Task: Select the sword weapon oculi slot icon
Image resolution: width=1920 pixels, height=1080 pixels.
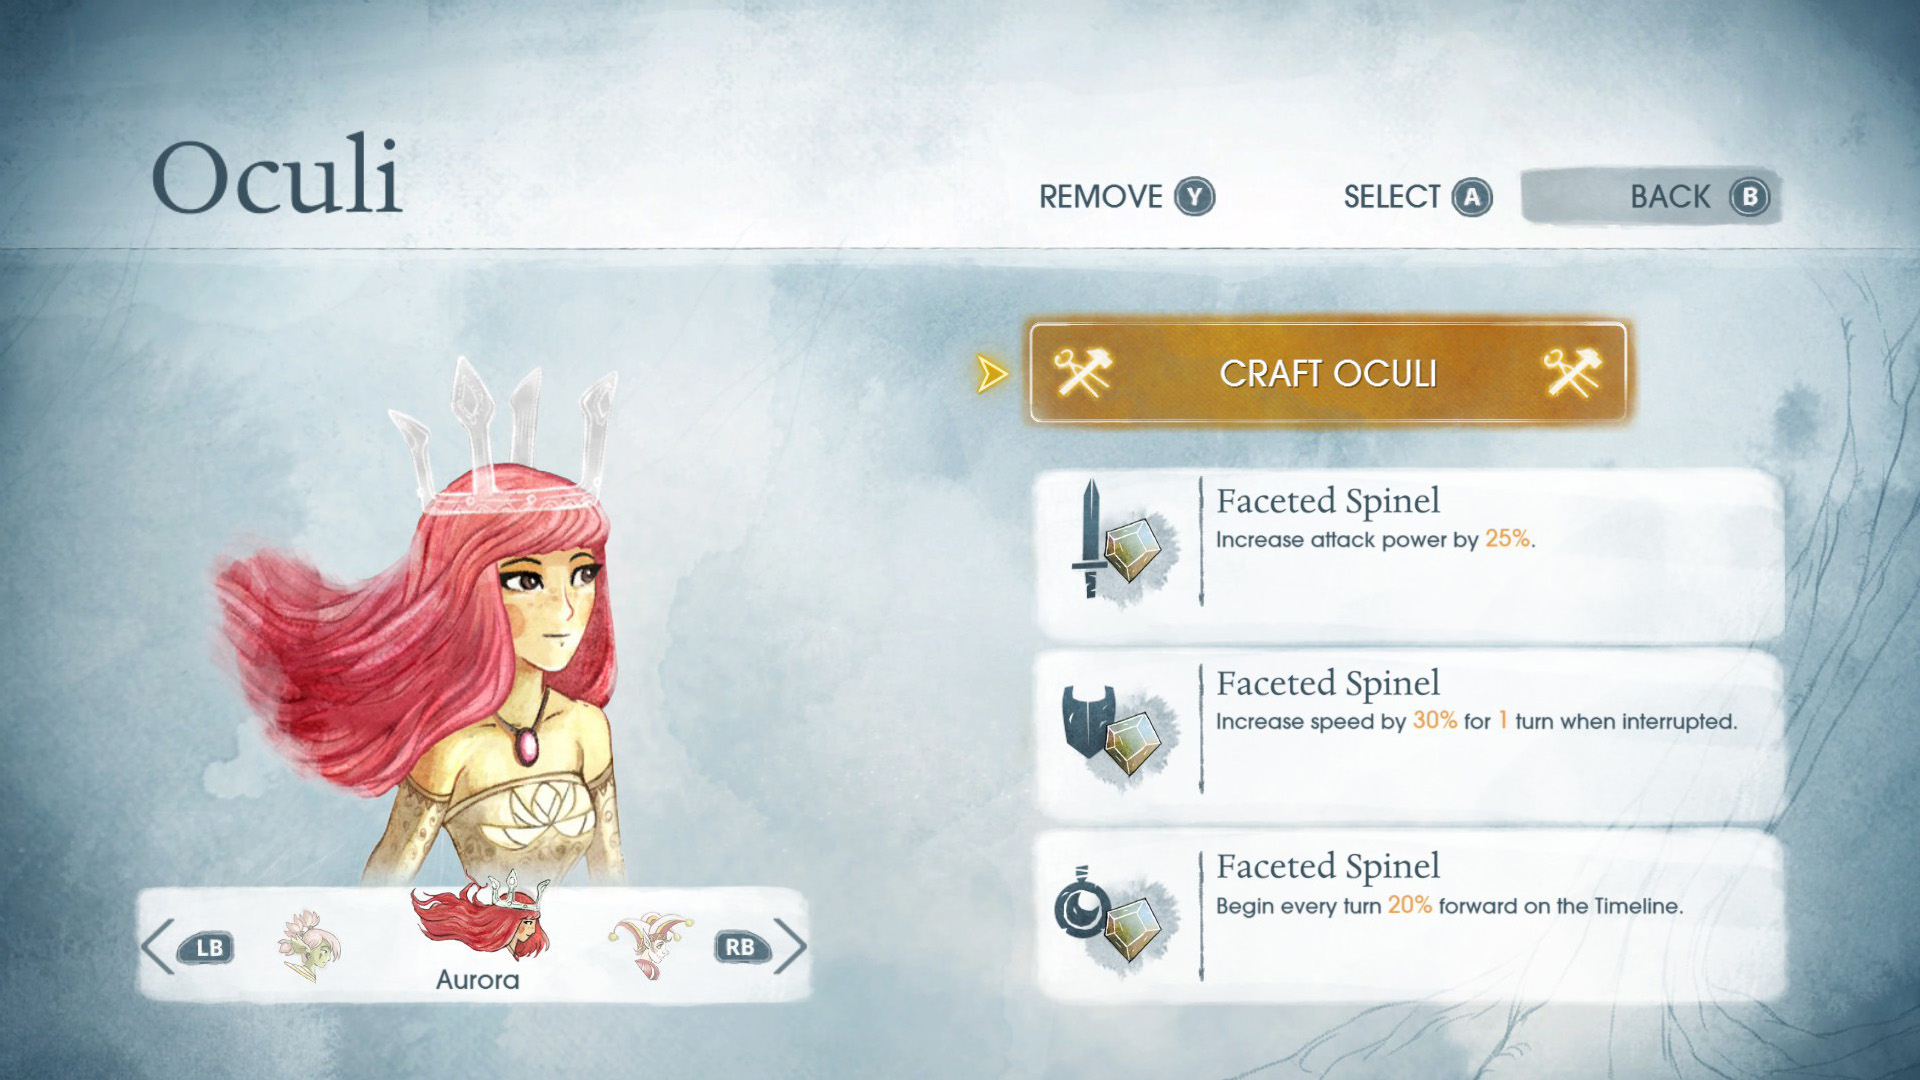Action: tap(1091, 539)
